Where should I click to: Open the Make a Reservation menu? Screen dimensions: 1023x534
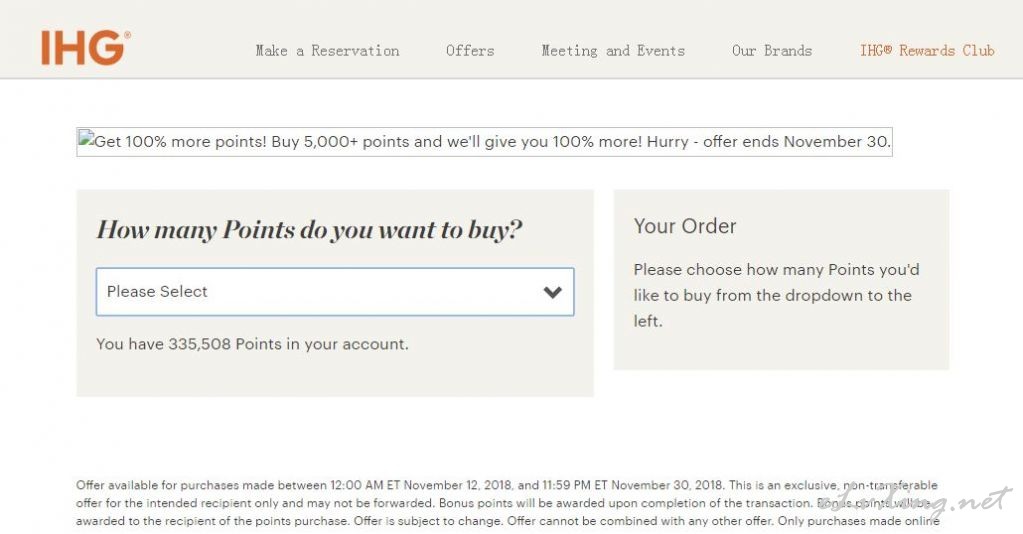[327, 51]
